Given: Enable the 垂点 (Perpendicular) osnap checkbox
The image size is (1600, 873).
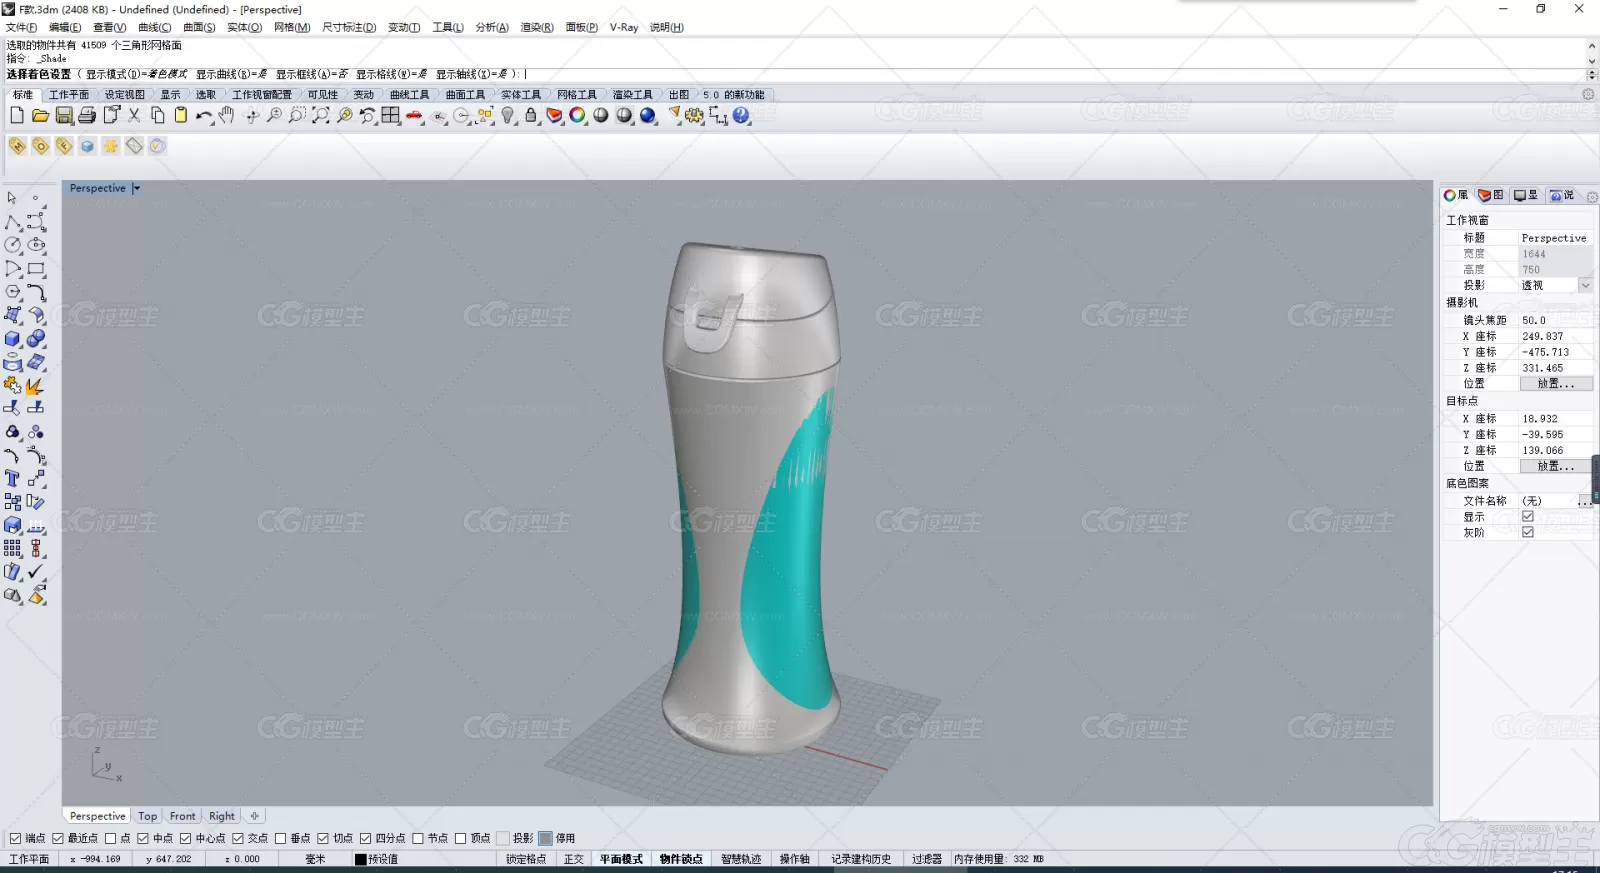Looking at the screenshot, I should (x=281, y=839).
